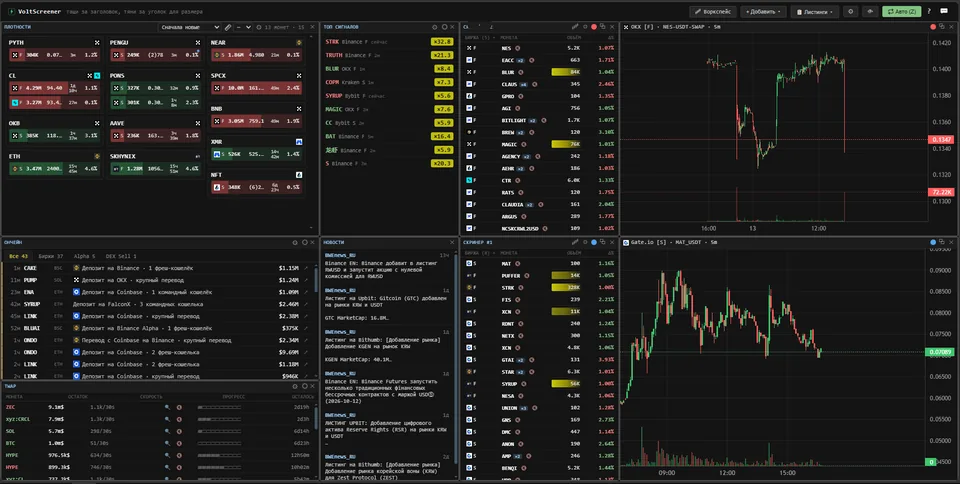Click info circle next to NES coin
This screenshot has height=484, width=960.
[x=517, y=48]
